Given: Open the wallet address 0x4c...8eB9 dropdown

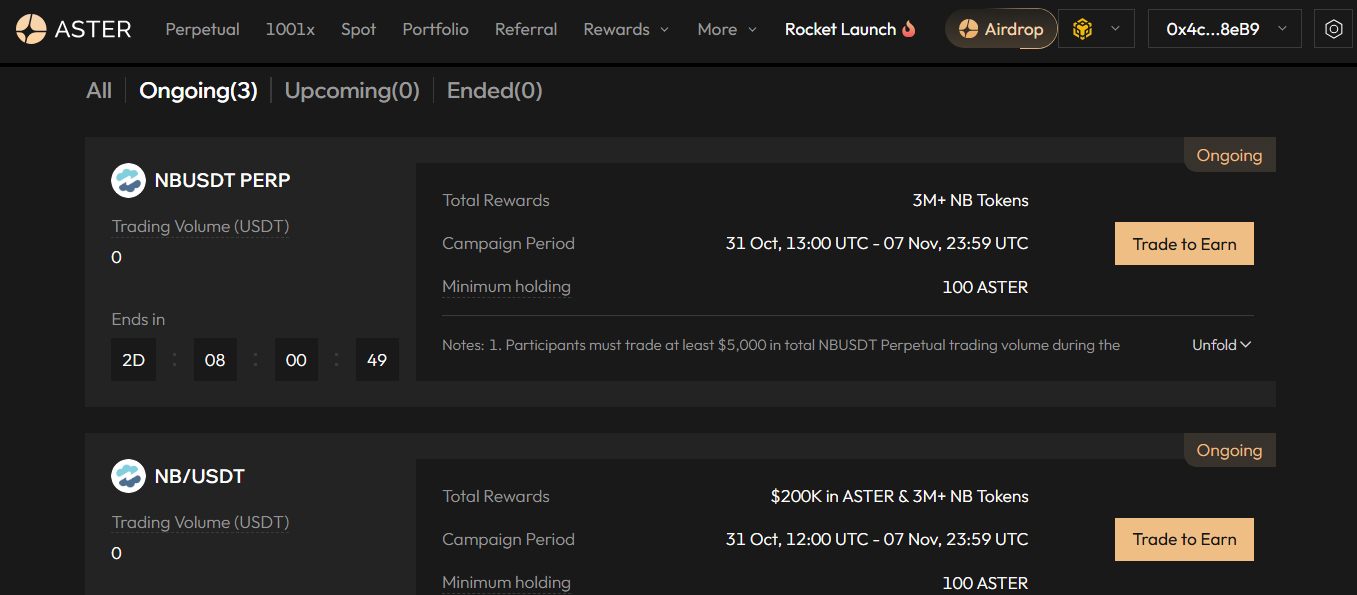Looking at the screenshot, I should 1224,29.
